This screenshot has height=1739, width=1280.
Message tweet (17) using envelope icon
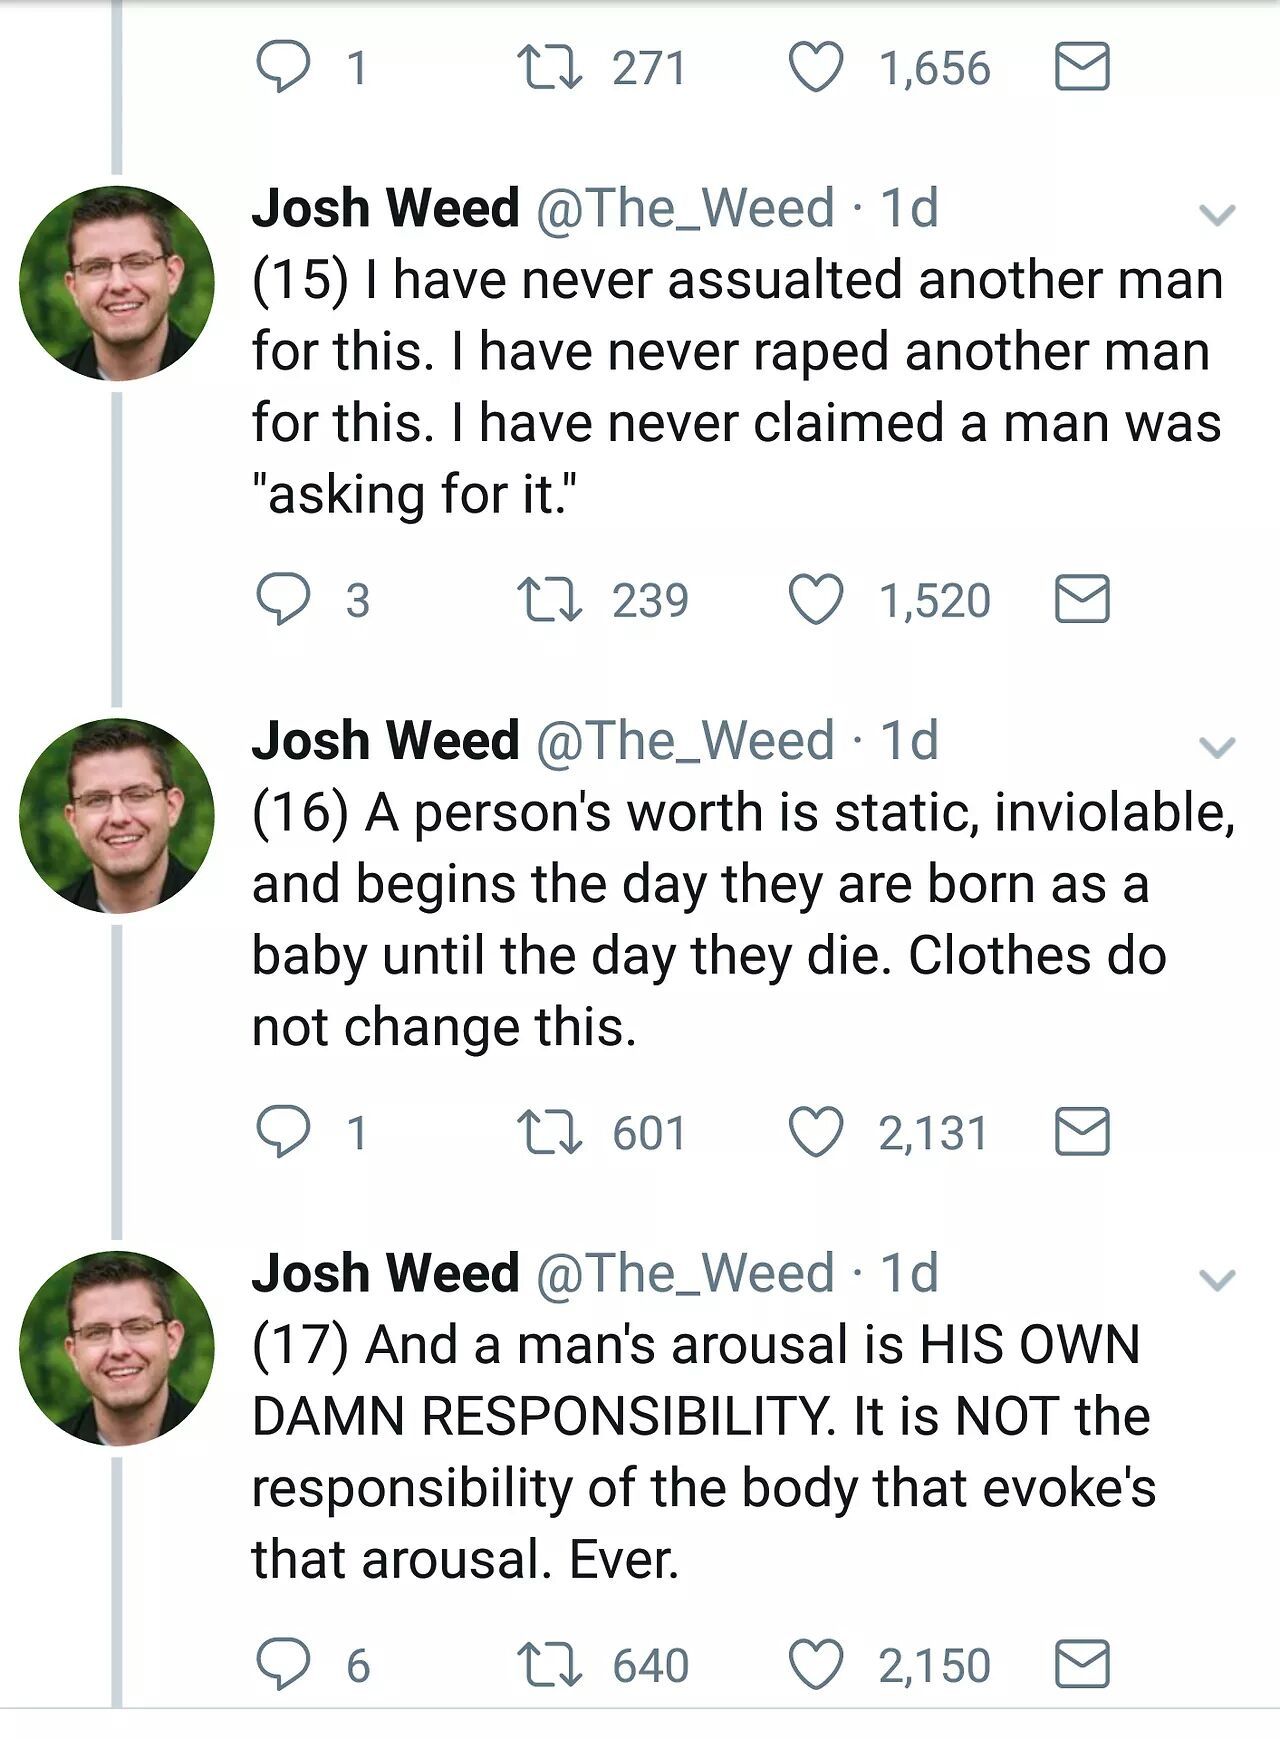coord(1082,1665)
